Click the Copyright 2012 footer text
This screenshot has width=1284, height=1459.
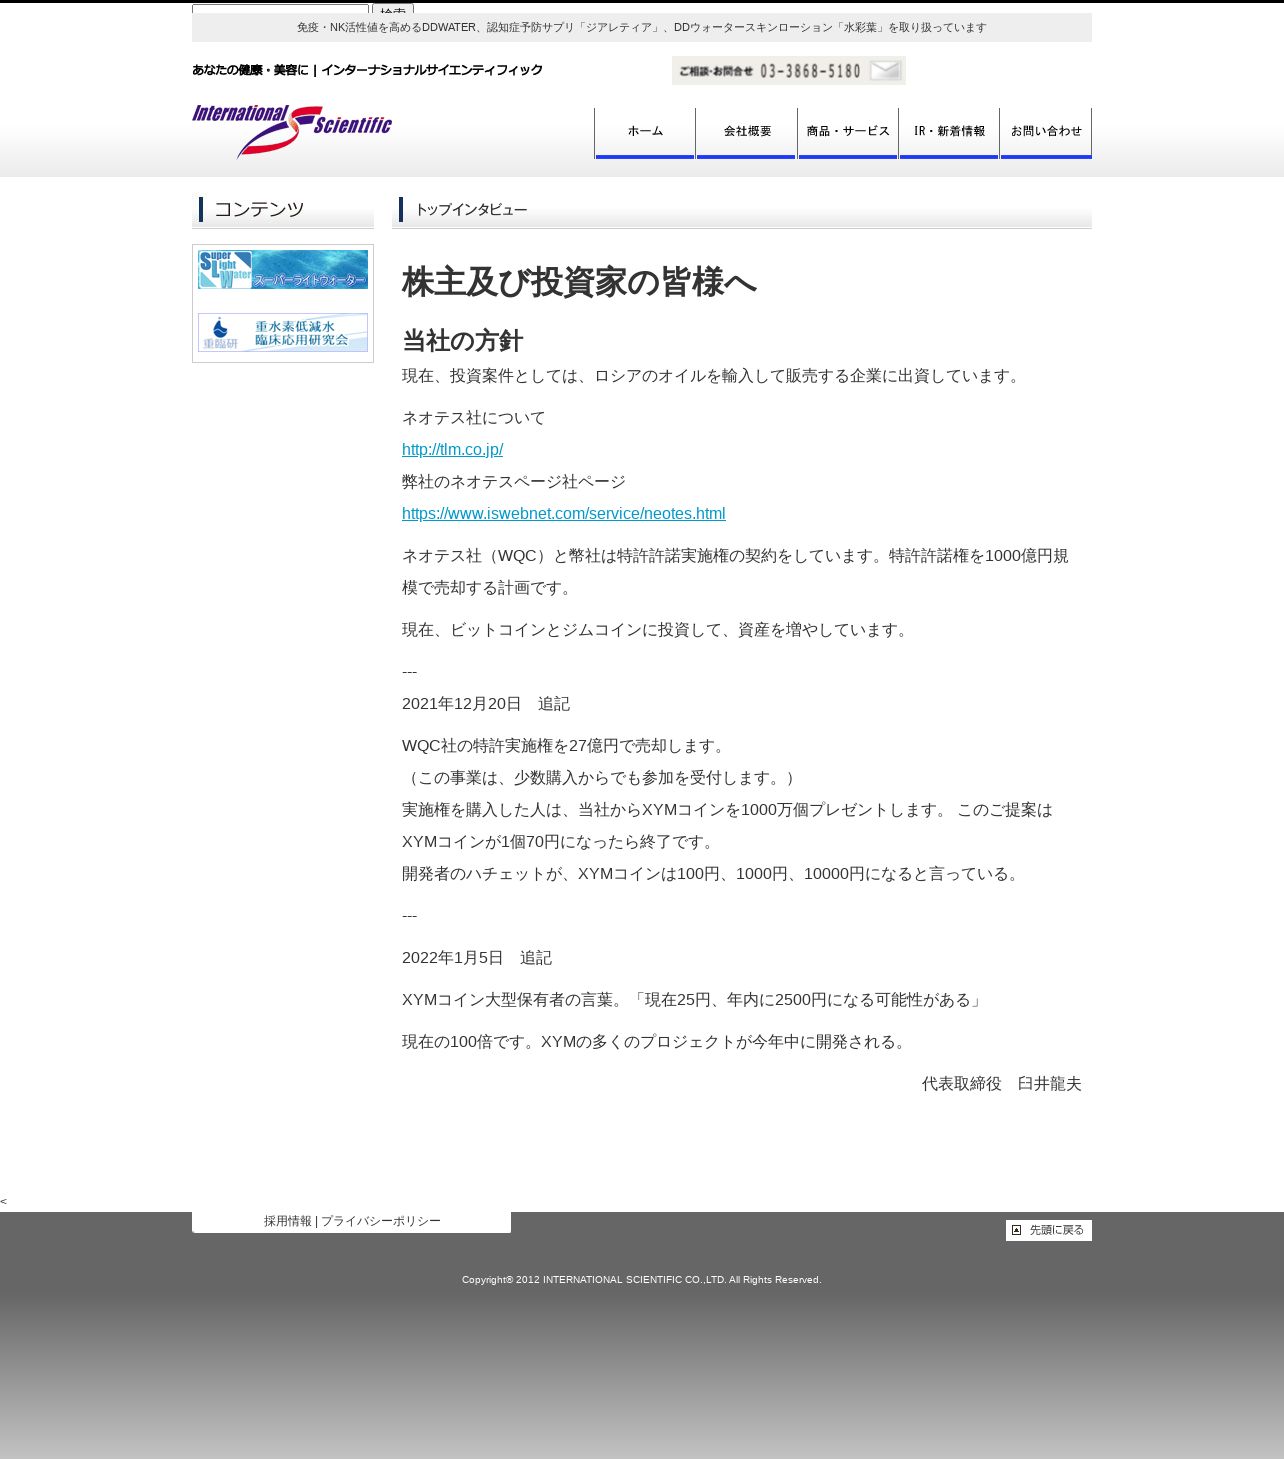point(642,1280)
